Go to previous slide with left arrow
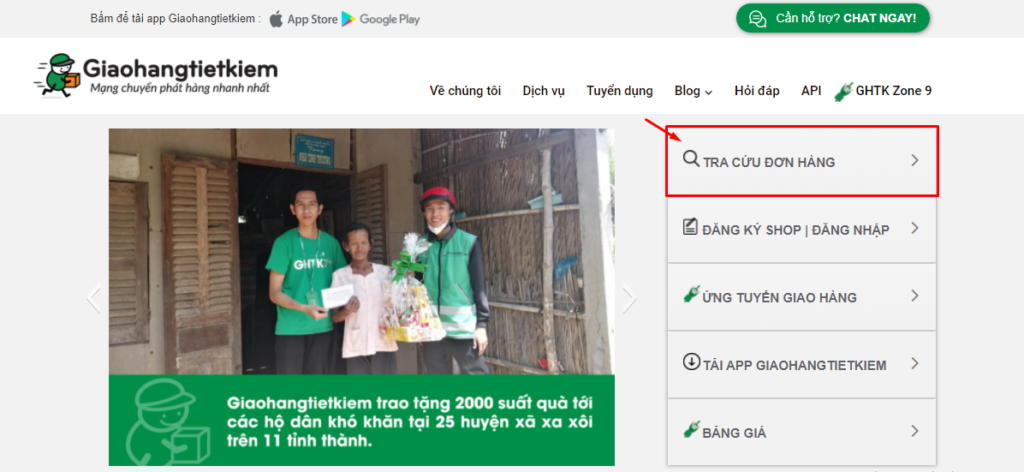 coord(94,298)
